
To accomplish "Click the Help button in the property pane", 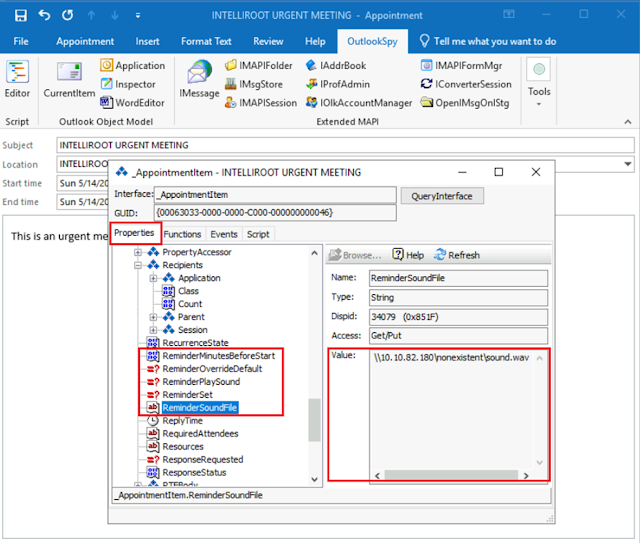I will (408, 255).
